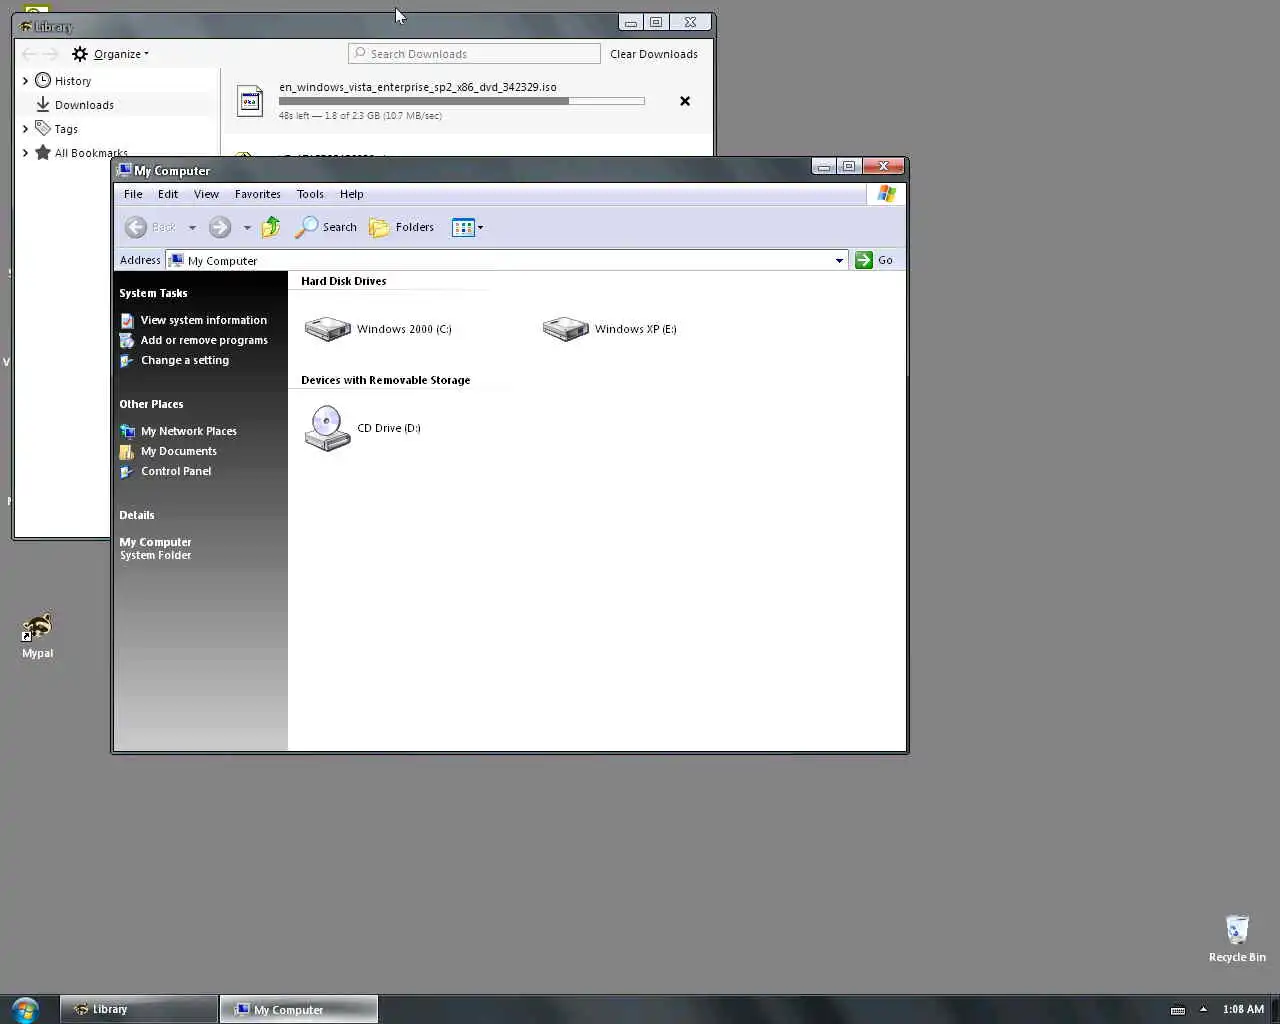Image resolution: width=1280 pixels, height=1024 pixels.
Task: Click the 1:08 AM clock
Action: coord(1243,1009)
